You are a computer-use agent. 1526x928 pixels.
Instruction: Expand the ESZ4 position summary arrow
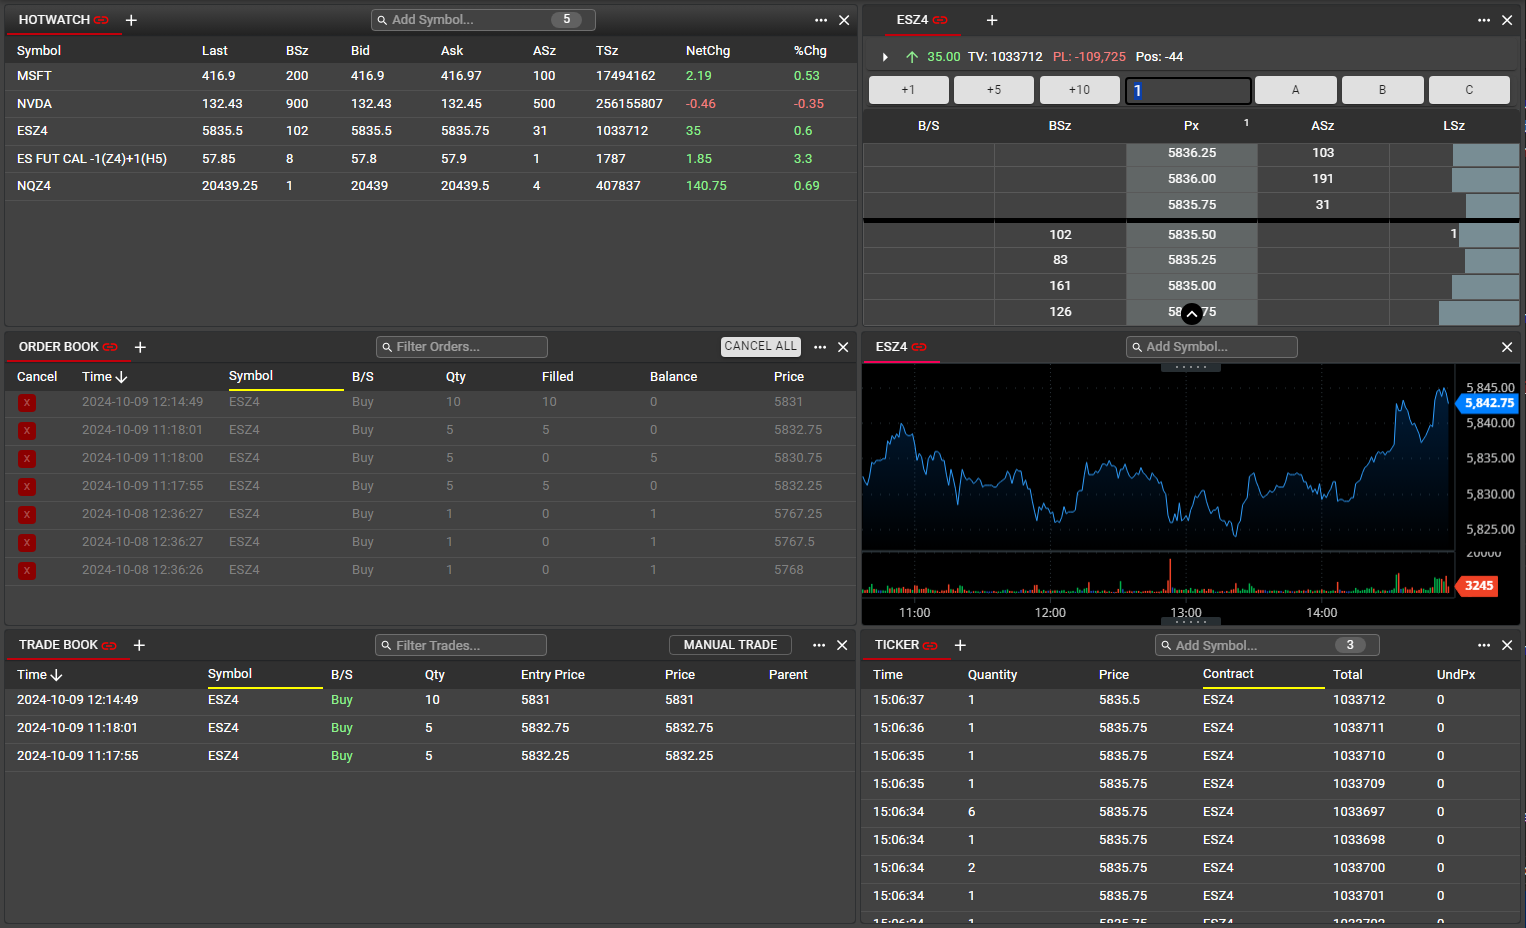tap(885, 57)
